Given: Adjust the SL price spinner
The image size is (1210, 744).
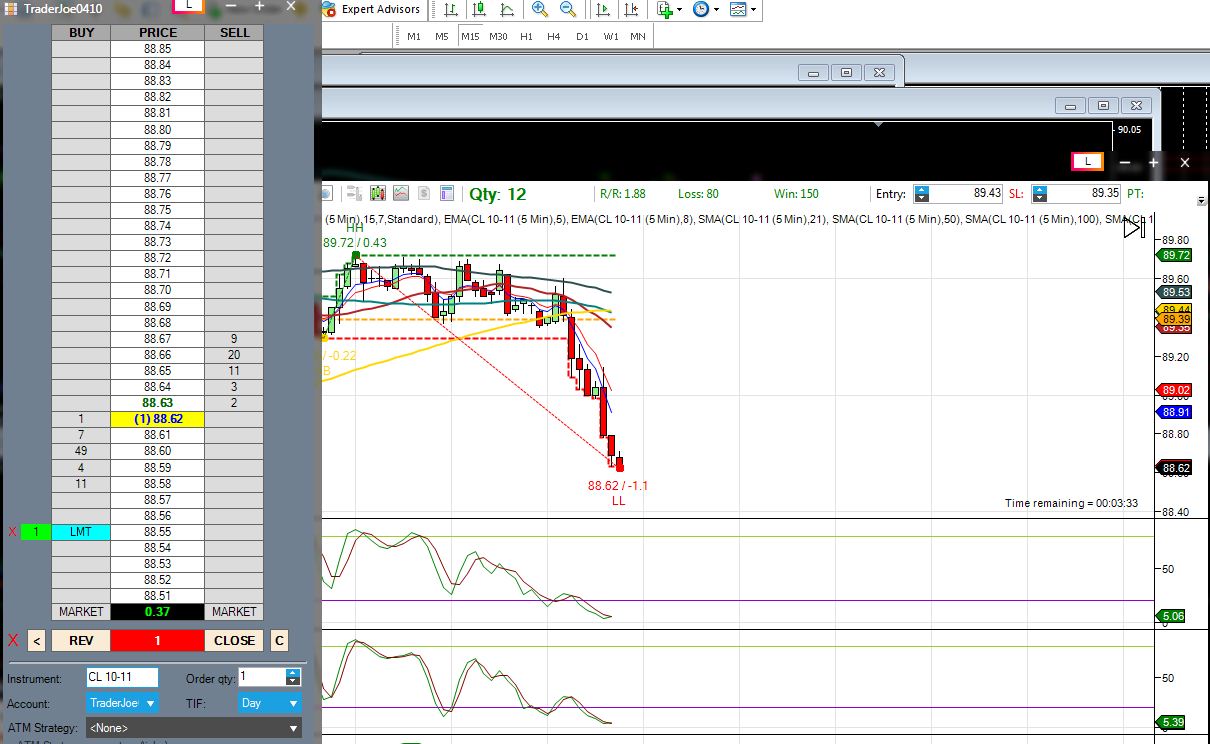Looking at the screenshot, I should point(1040,194).
